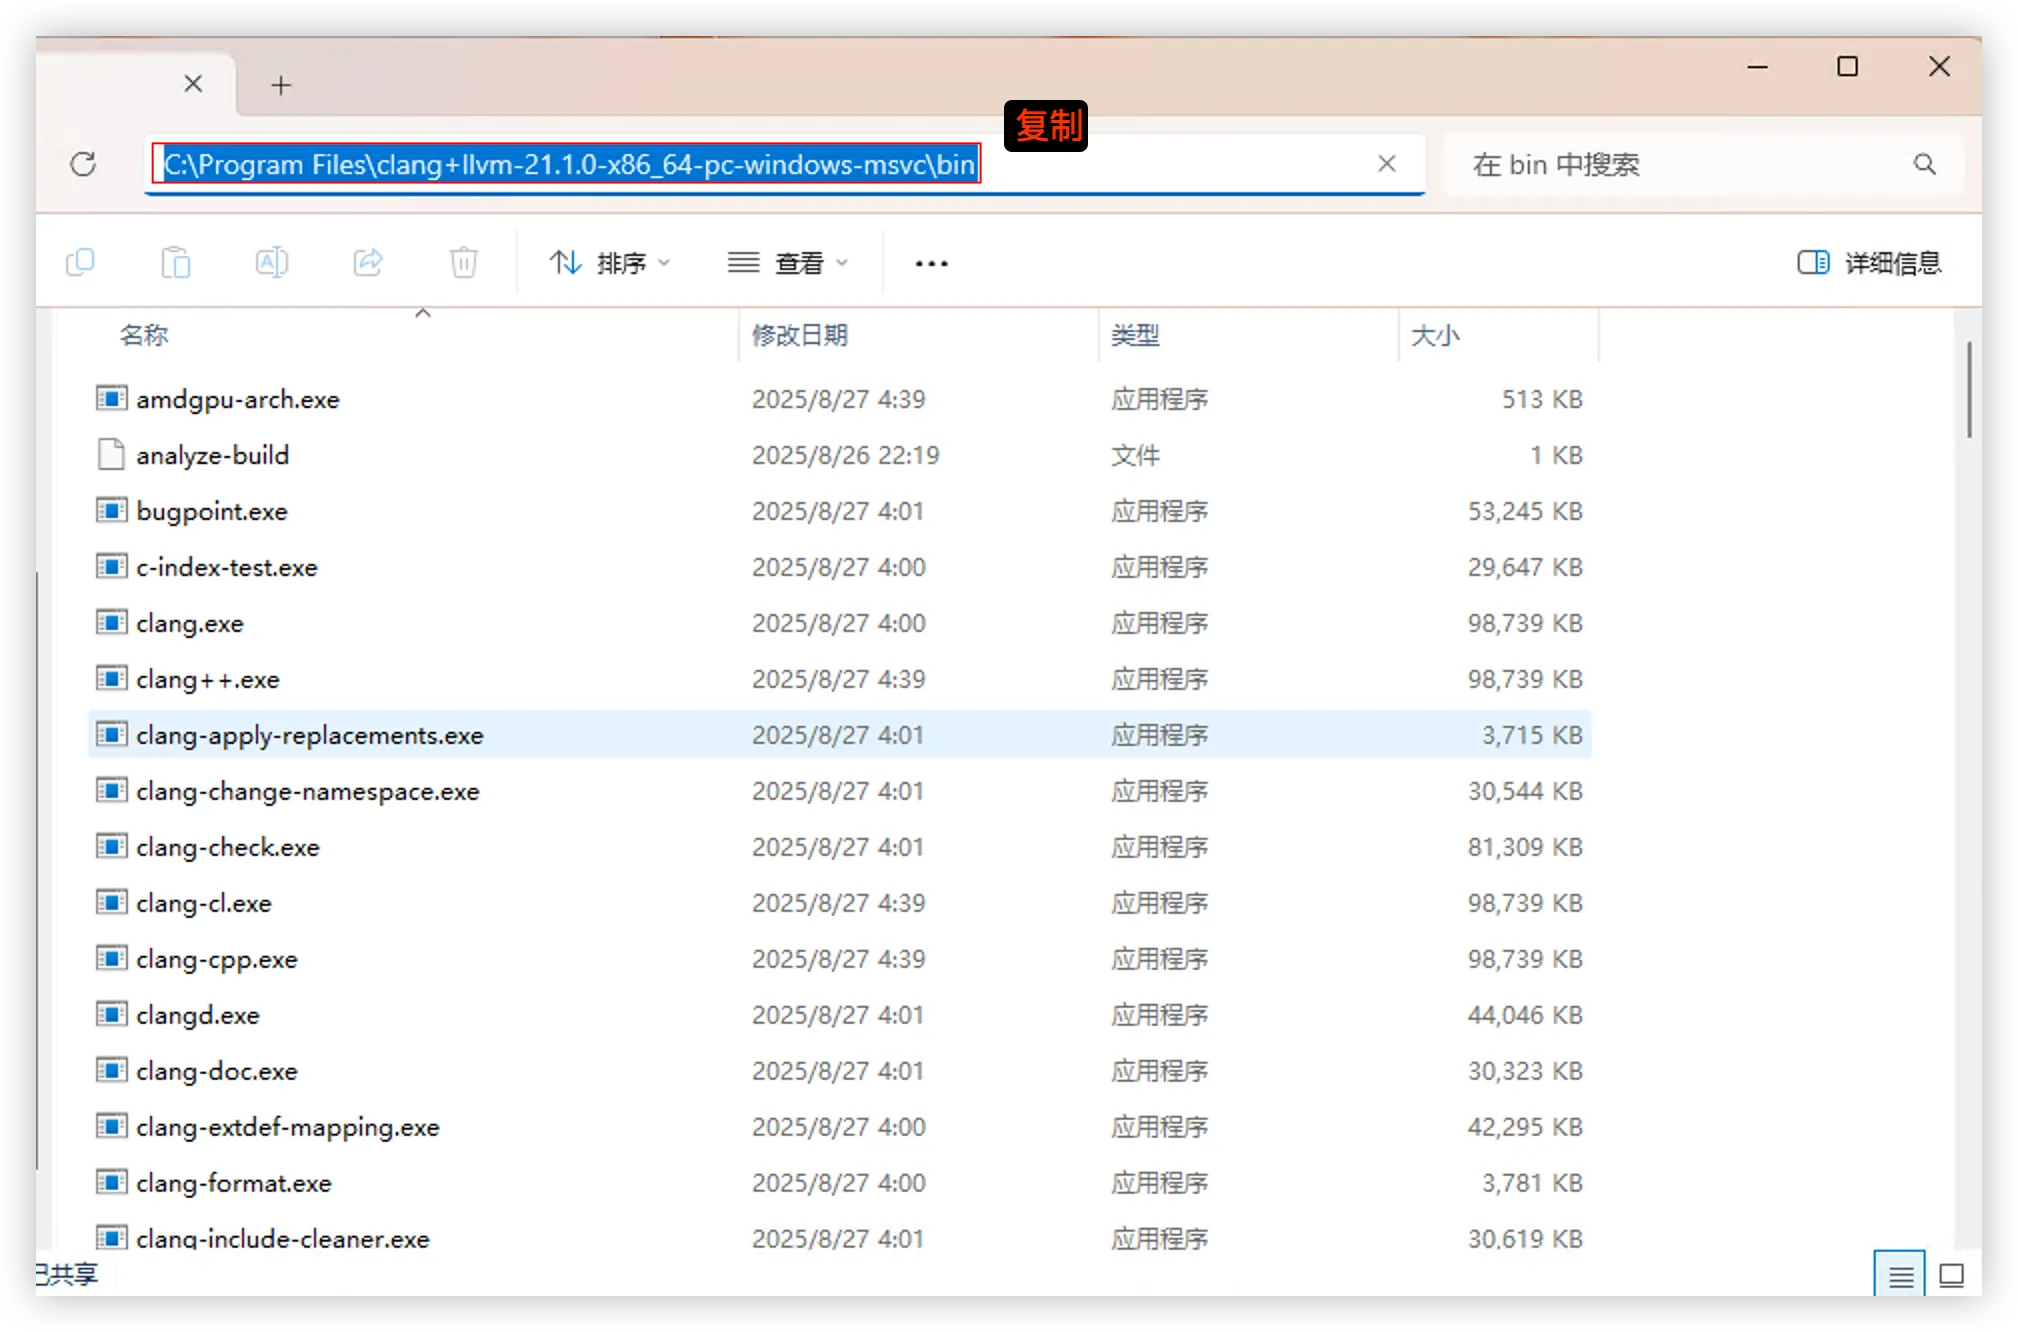Click the Copy icon in toolbar
Viewport: 2018px width, 1332px height.
pyautogui.click(x=80, y=263)
